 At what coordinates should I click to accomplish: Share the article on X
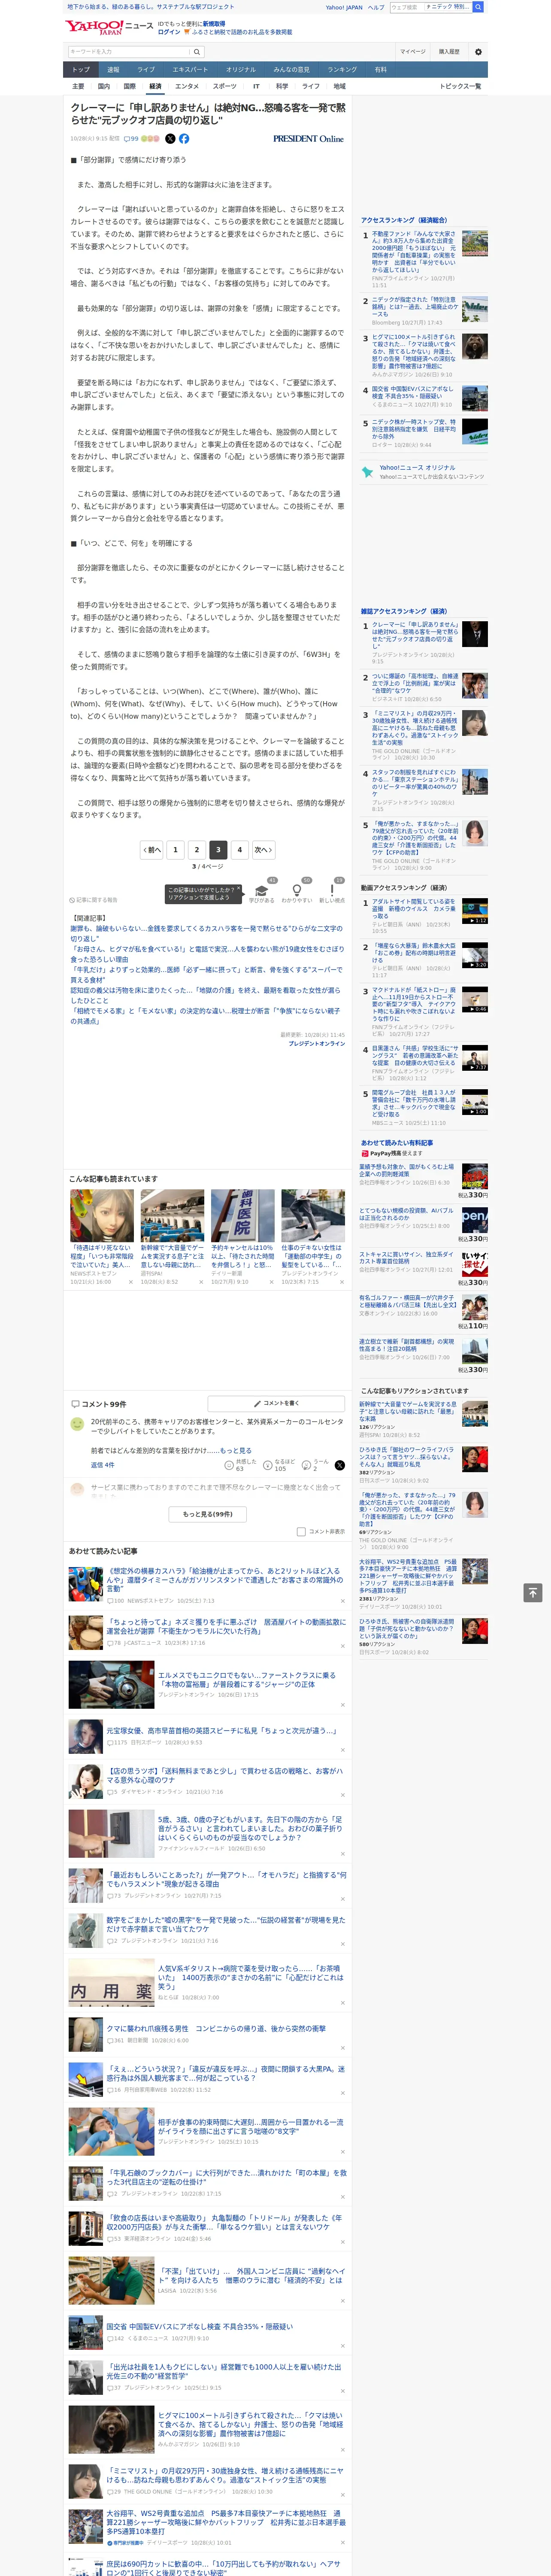pyautogui.click(x=170, y=139)
